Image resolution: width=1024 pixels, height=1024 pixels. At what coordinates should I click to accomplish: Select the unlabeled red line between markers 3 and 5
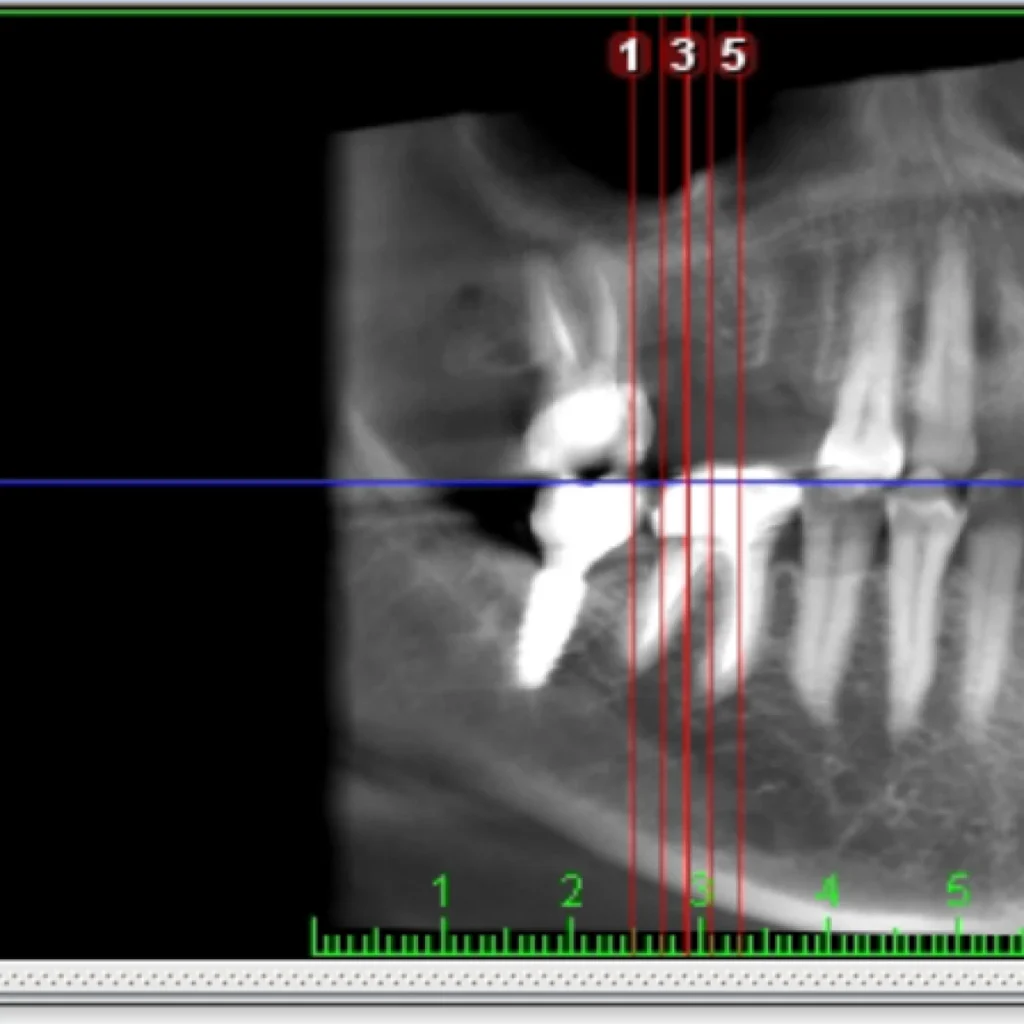click(711, 300)
